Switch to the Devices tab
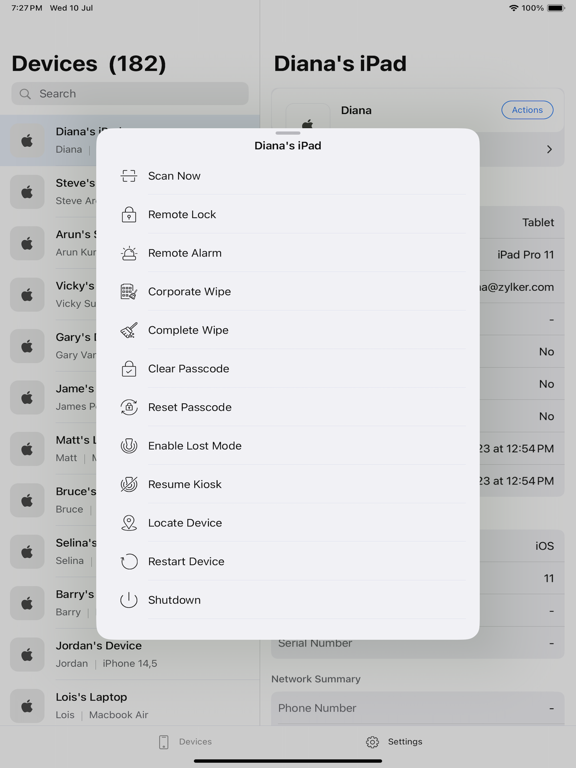Image resolution: width=576 pixels, height=768 pixels. pyautogui.click(x=185, y=742)
